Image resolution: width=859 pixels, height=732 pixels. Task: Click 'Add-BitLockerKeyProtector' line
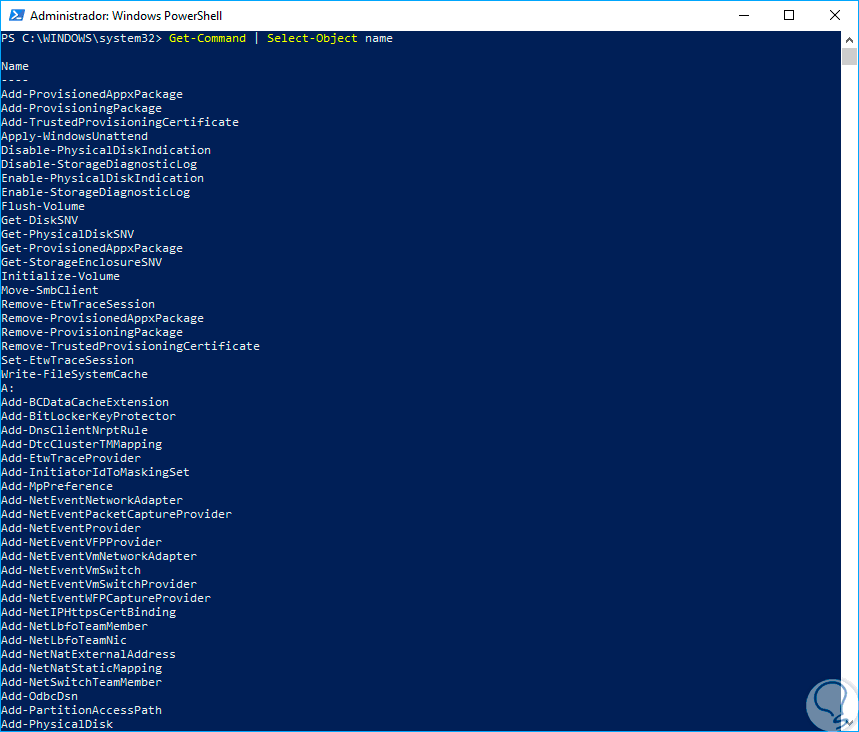pos(88,416)
